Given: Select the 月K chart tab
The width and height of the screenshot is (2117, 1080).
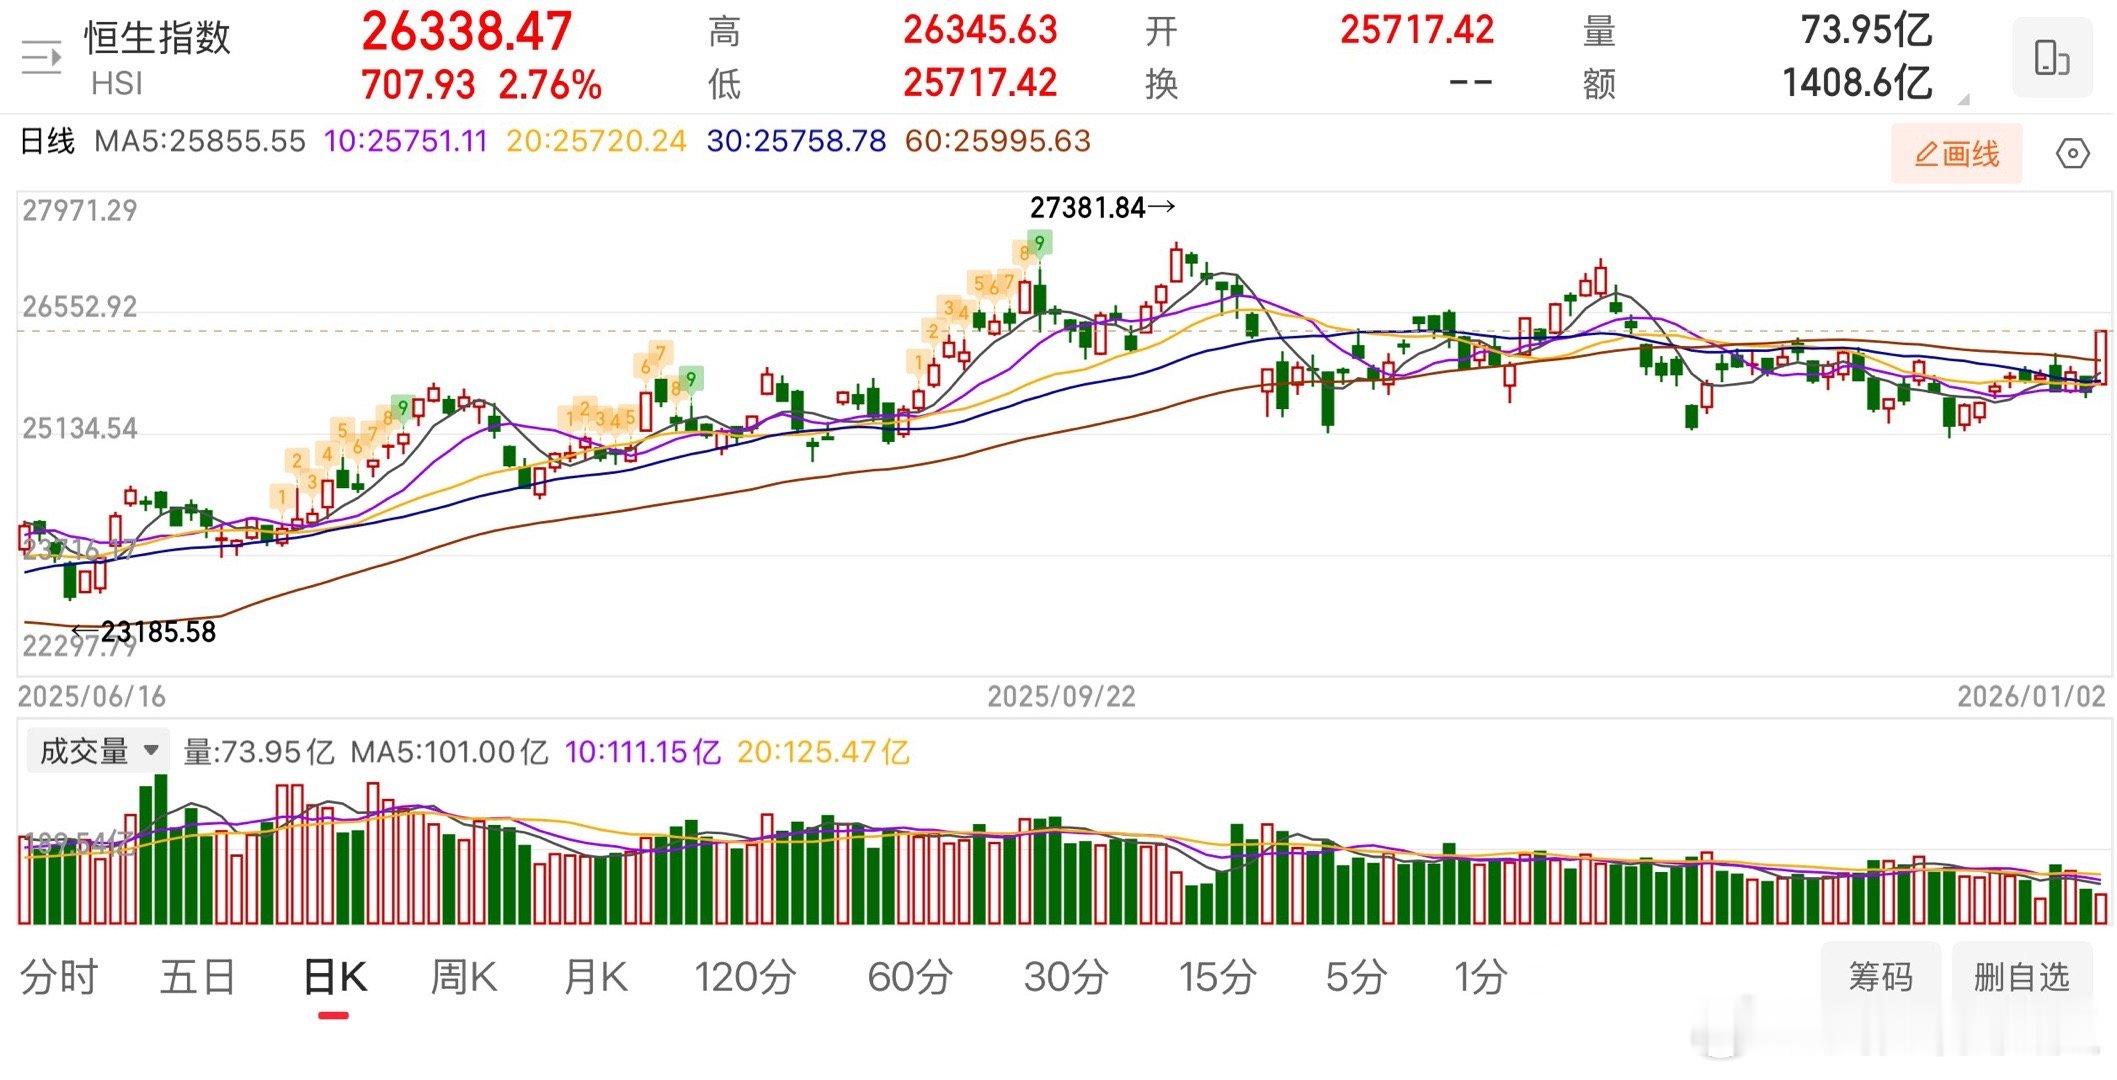Looking at the screenshot, I should (x=595, y=977).
